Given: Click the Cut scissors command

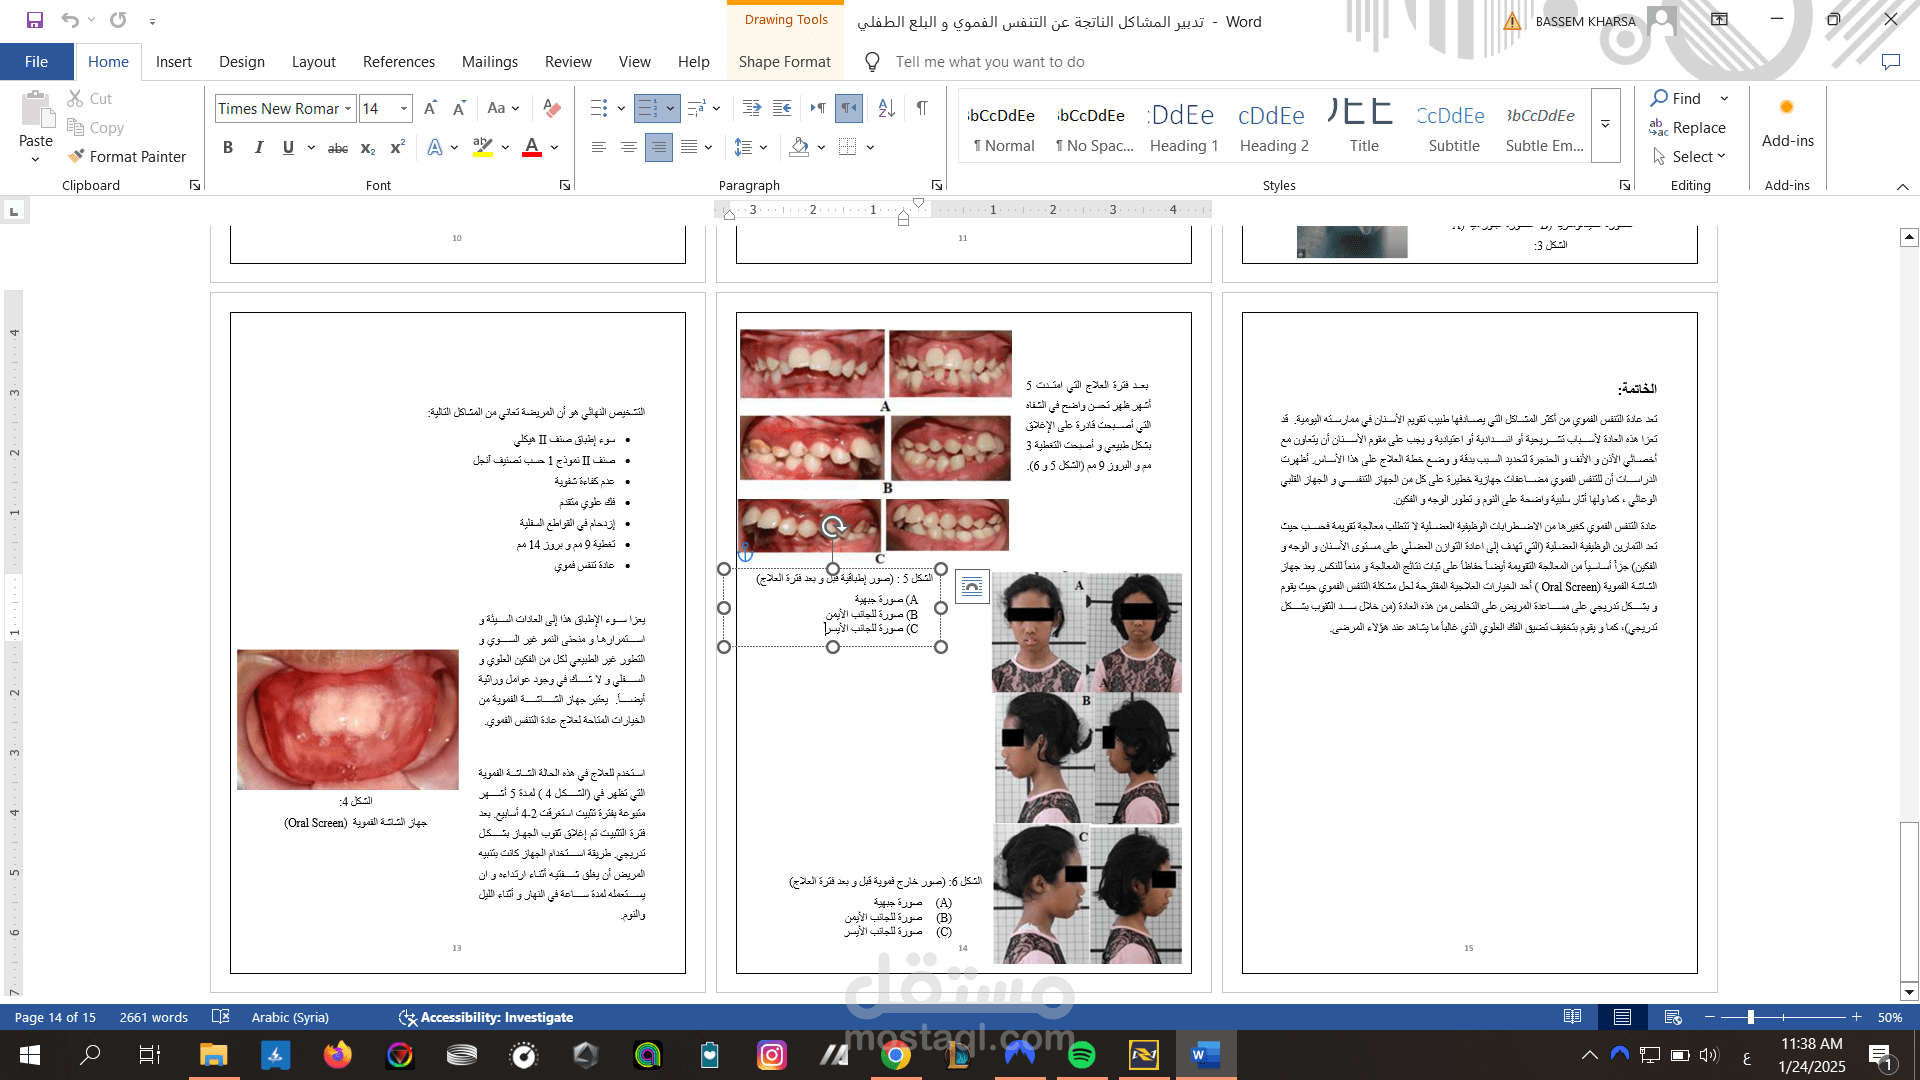Looking at the screenshot, I should [x=89, y=98].
